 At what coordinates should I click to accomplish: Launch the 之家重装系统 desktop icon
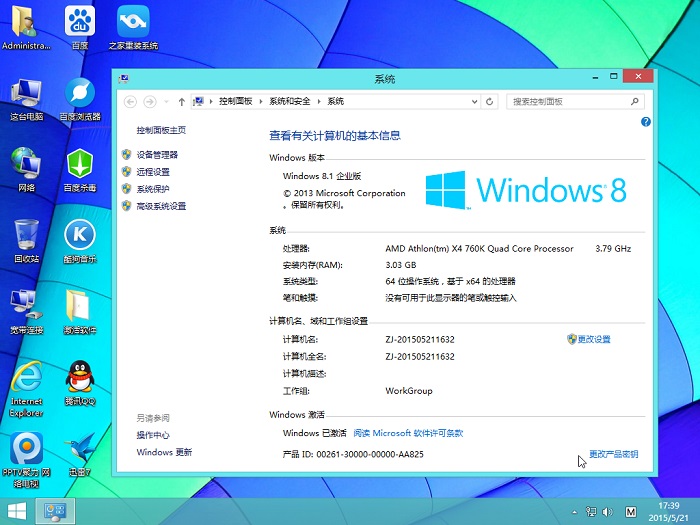point(133,27)
